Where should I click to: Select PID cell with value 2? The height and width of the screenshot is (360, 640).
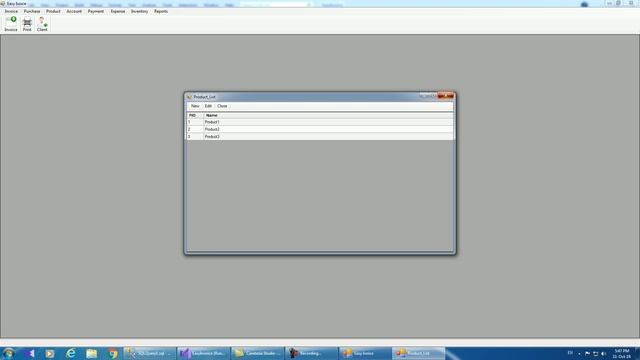(x=195, y=129)
